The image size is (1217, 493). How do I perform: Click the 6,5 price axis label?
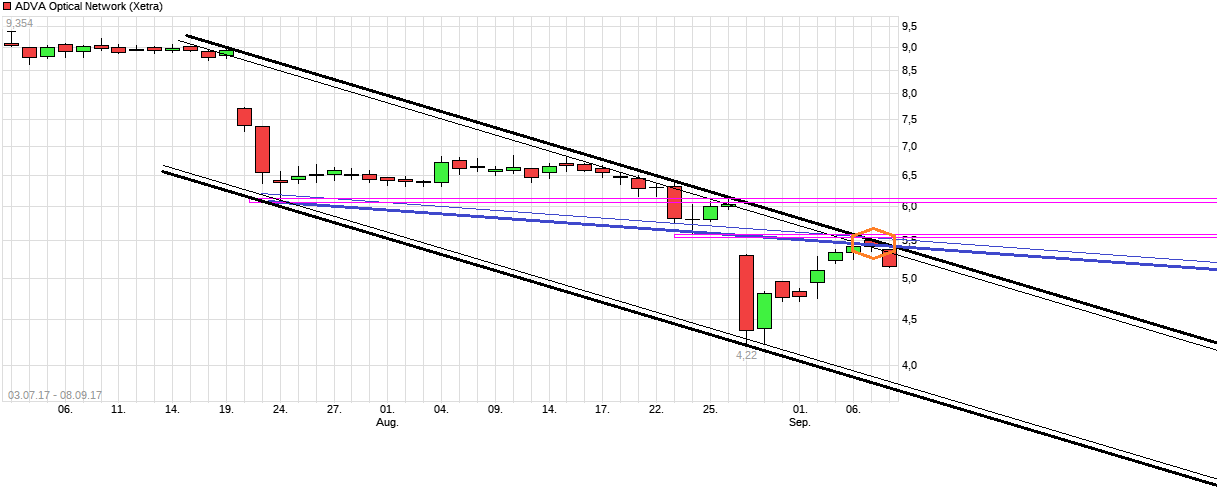coord(910,176)
